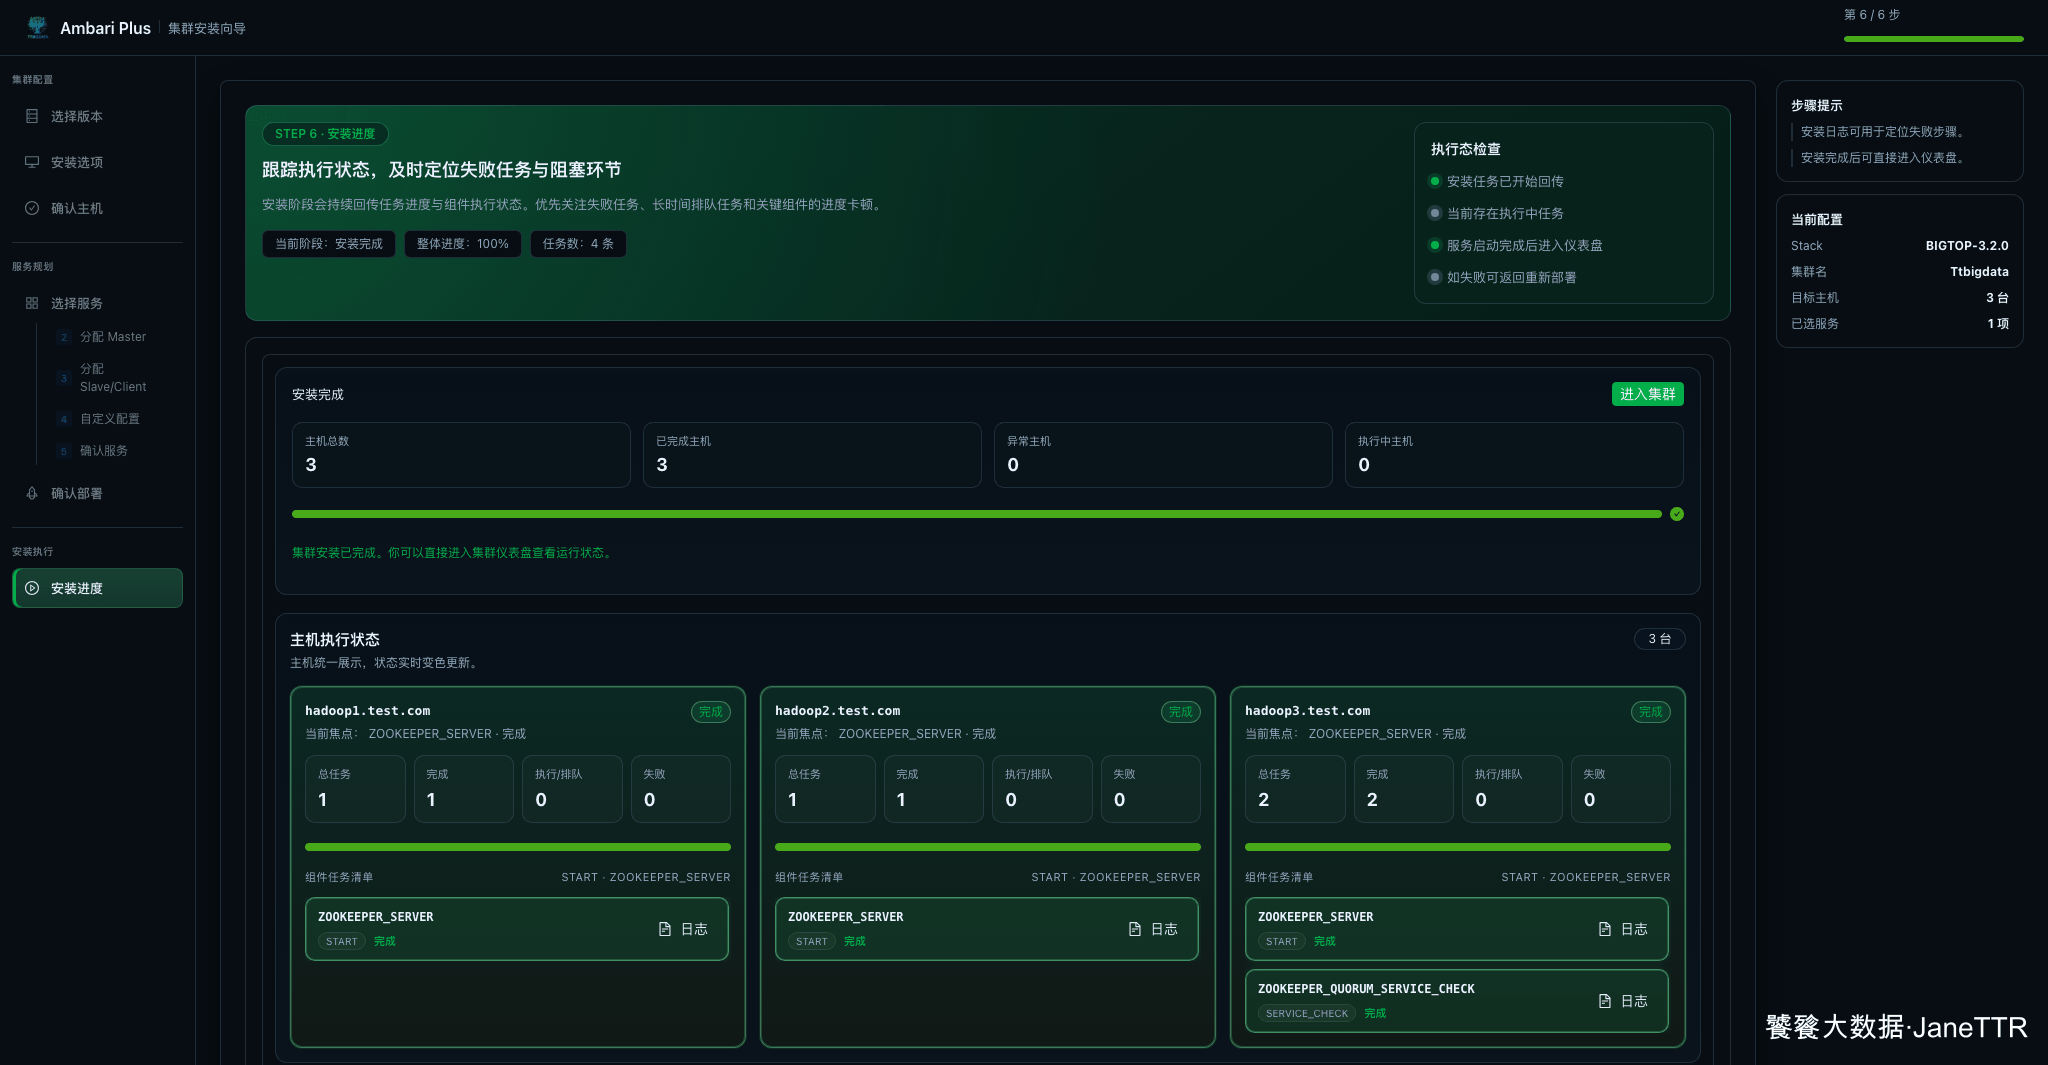The image size is (2048, 1065).
Task: Open log icon for ZOOKEEPER_QUORUM_SERVICE_CHECK
Action: pyautogui.click(x=1605, y=1001)
